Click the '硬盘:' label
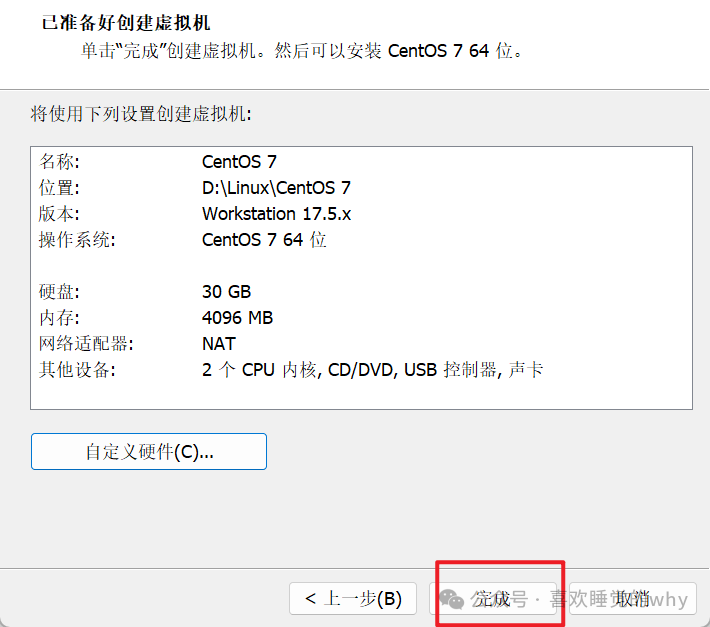Screen dimensions: 710x627 [59, 292]
